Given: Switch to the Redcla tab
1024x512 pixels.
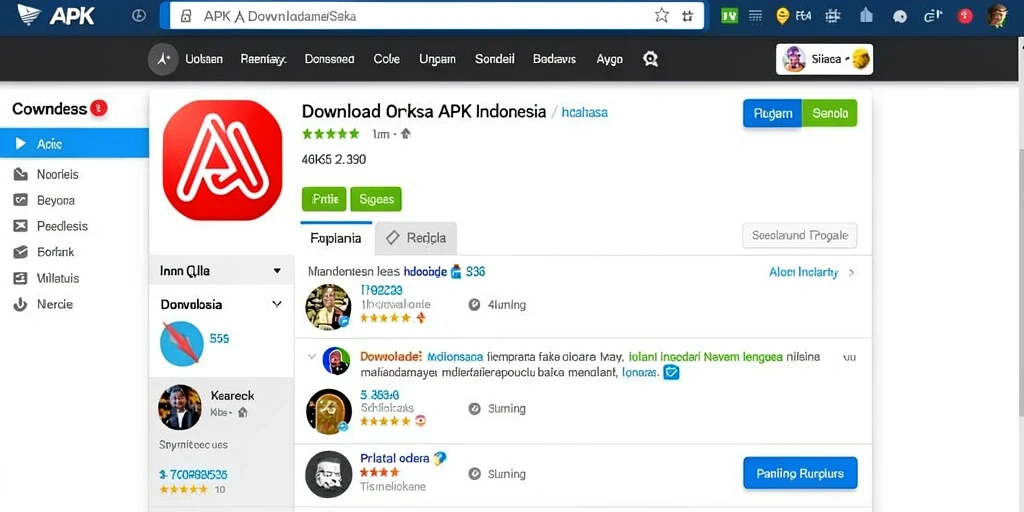Looking at the screenshot, I should tap(416, 238).
